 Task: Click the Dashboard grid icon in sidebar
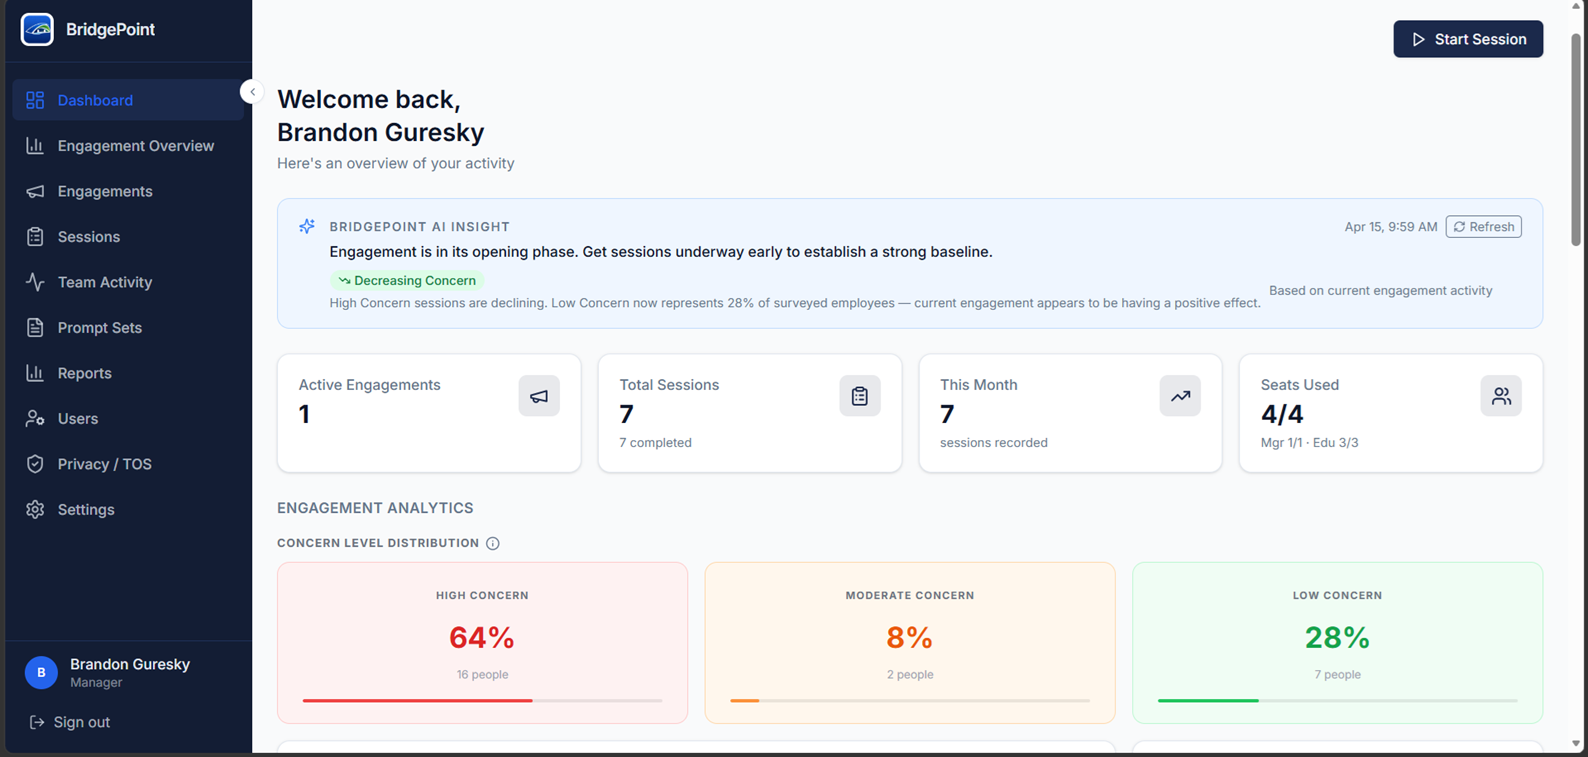35,100
